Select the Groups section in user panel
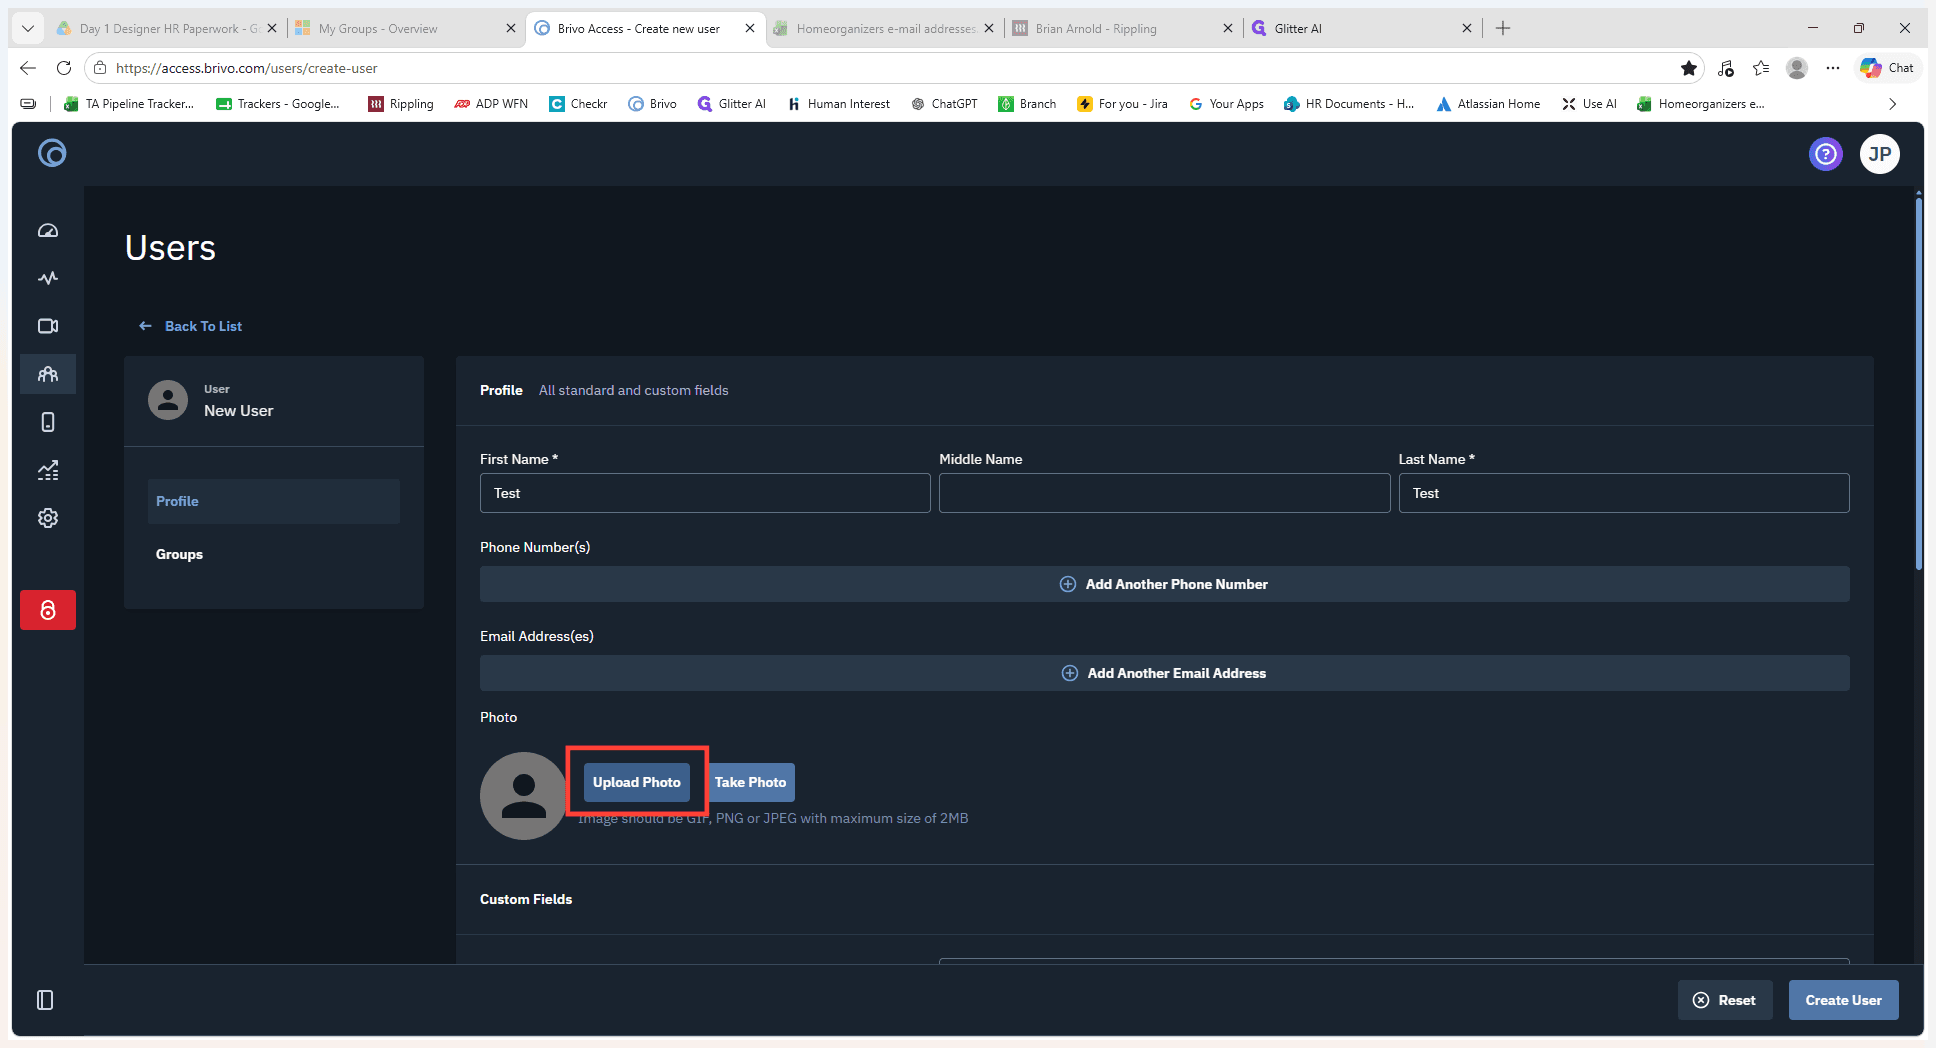The width and height of the screenshot is (1936, 1048). tap(274, 554)
